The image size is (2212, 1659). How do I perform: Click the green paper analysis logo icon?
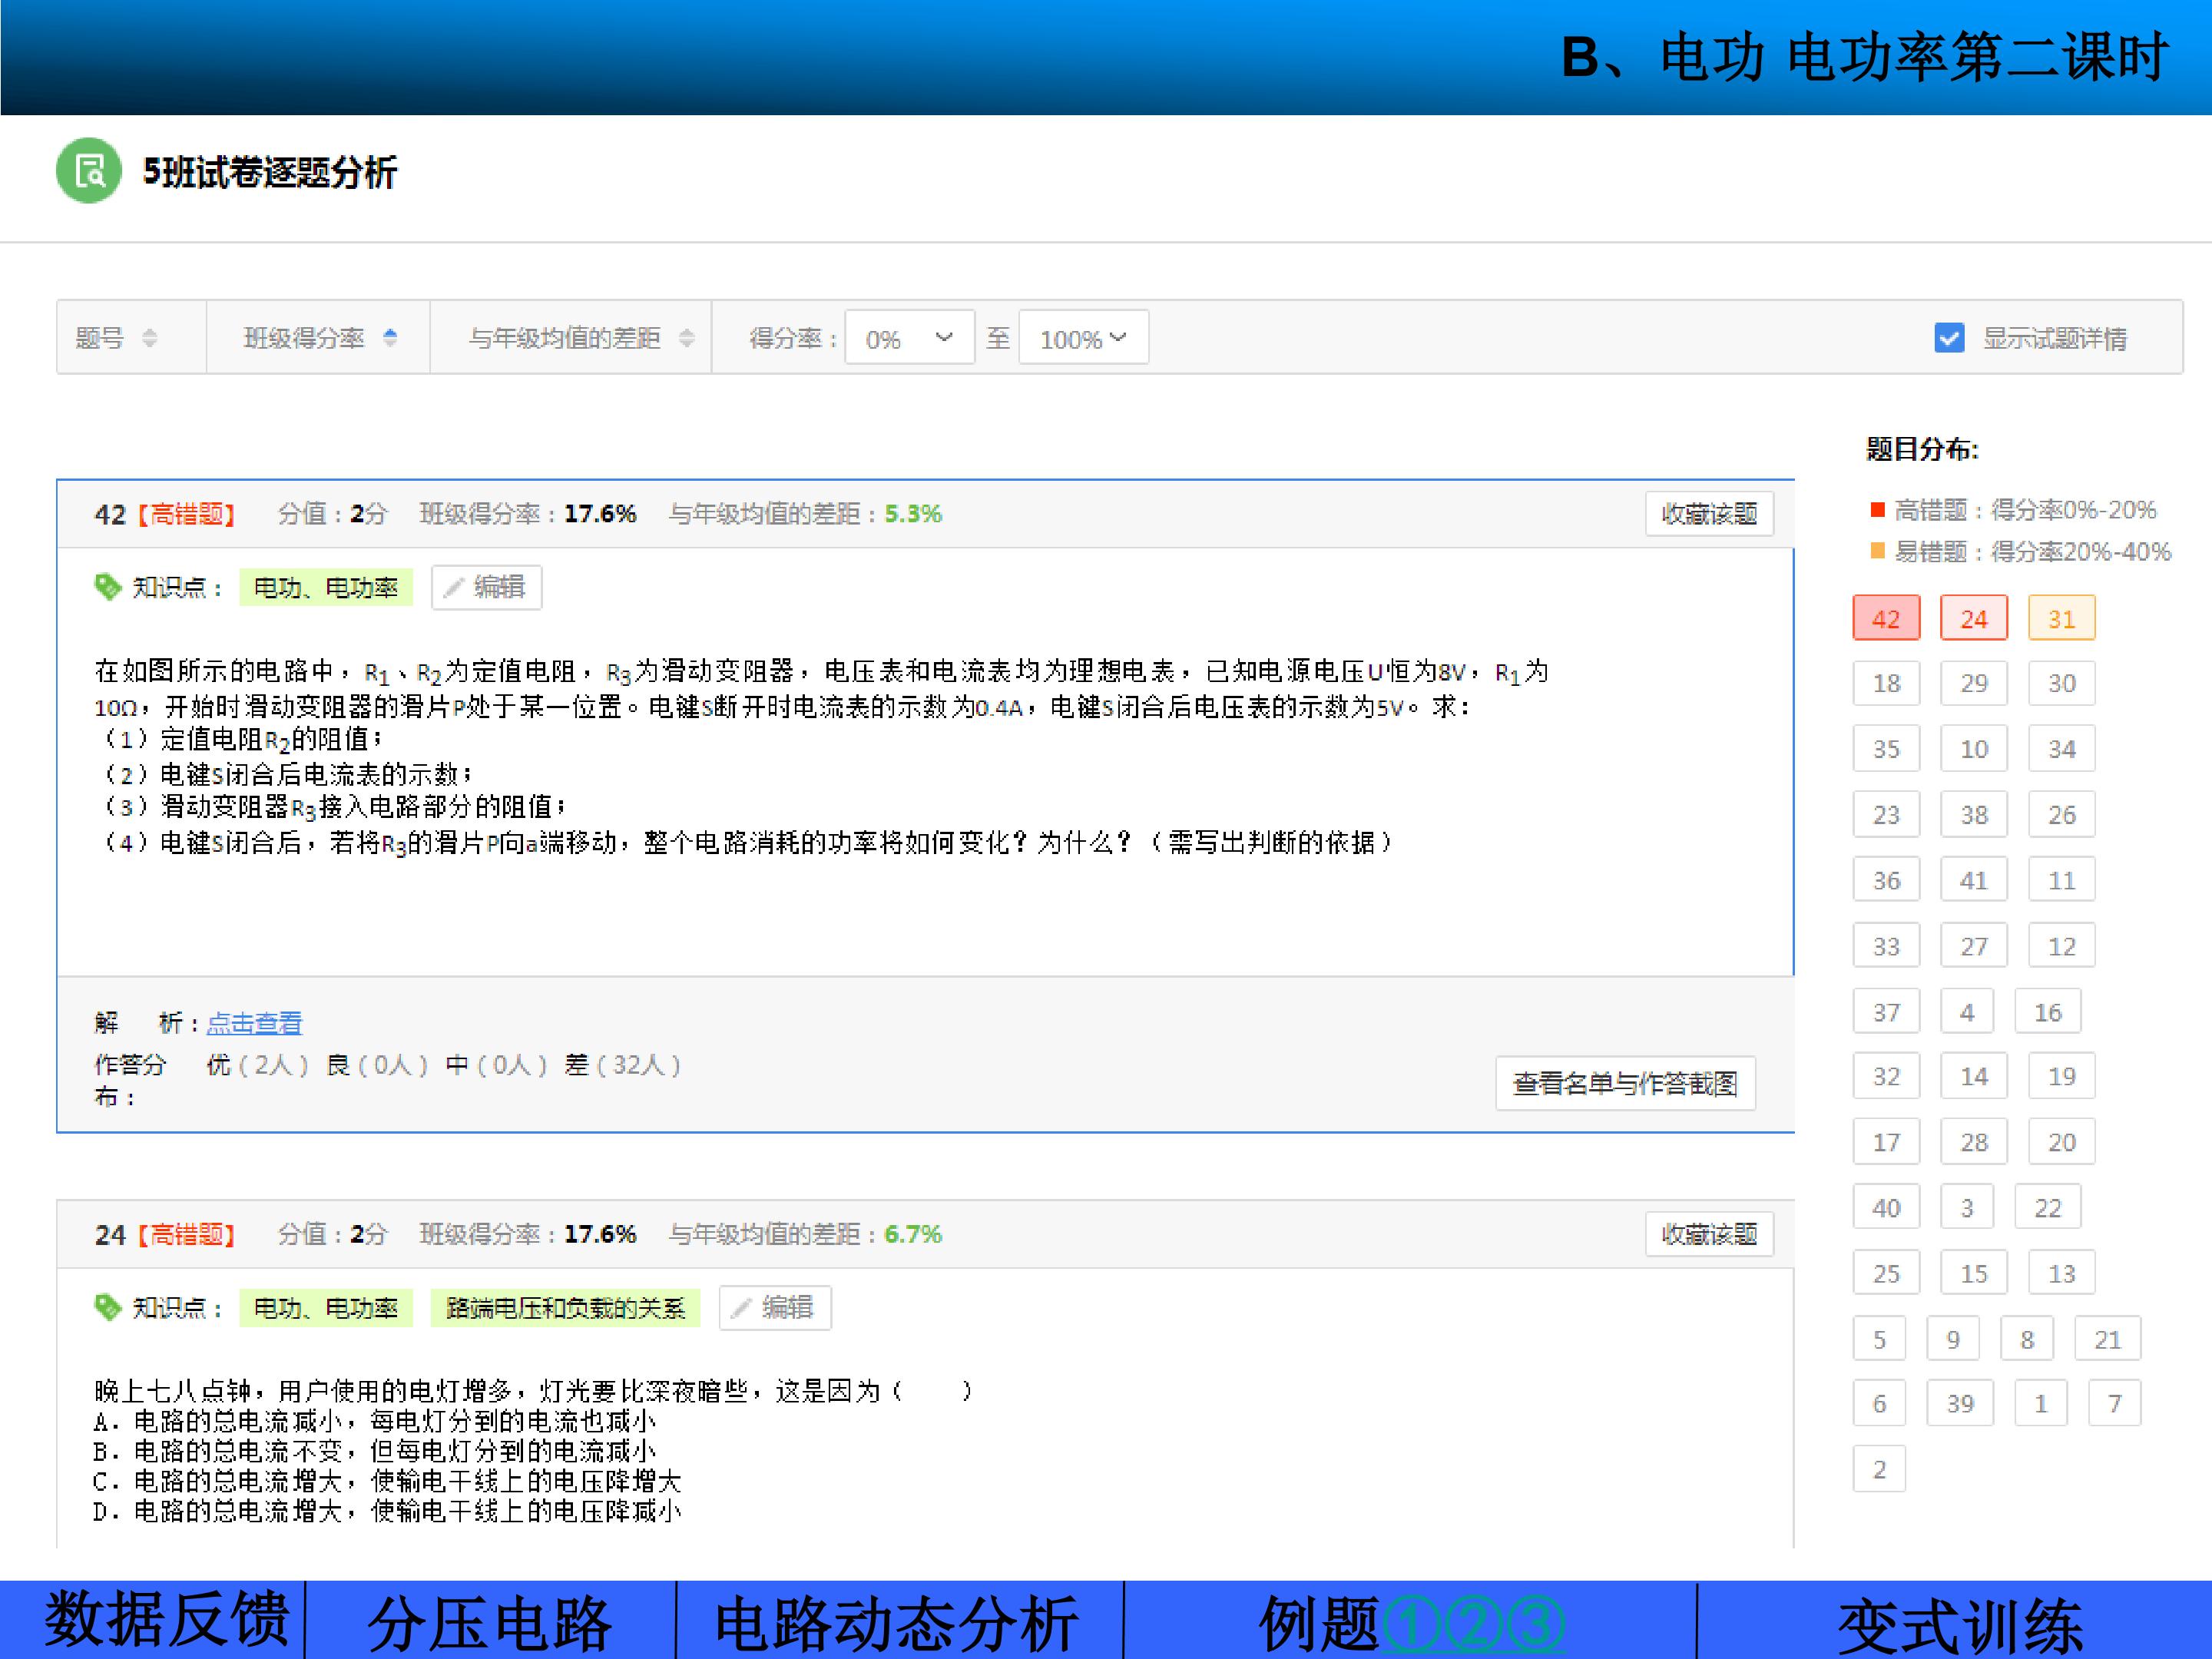click(89, 171)
